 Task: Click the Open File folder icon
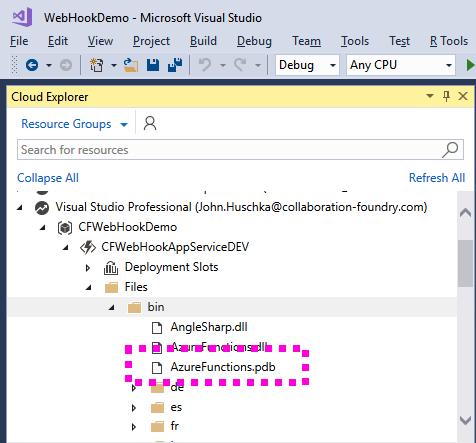click(x=131, y=65)
